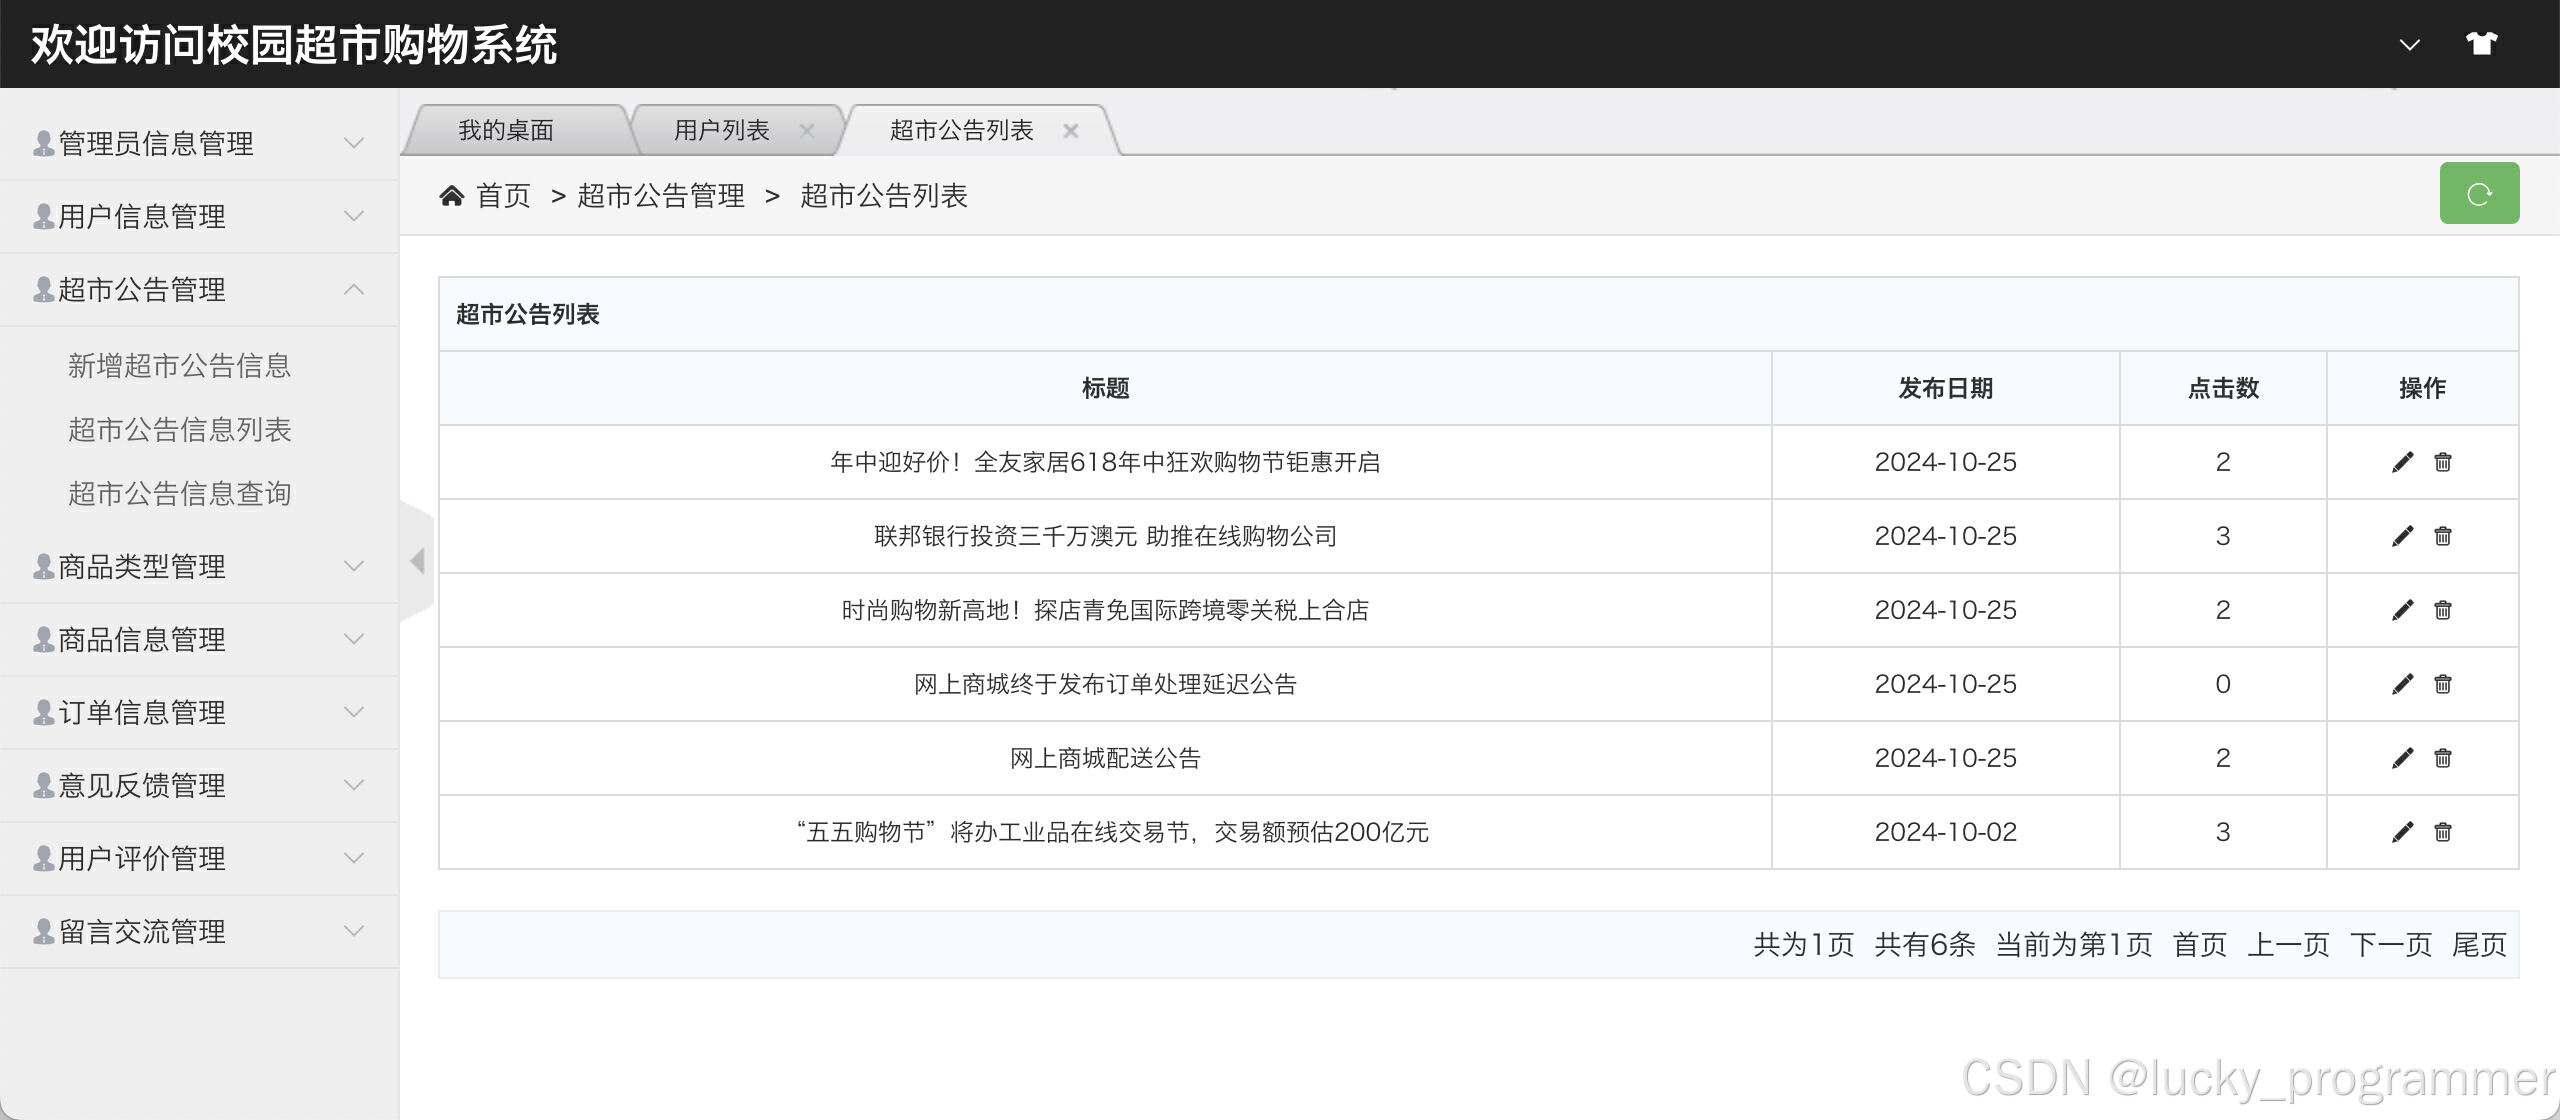Open the skin theme T-shirt icon
The image size is (2560, 1120).
click(x=2481, y=44)
